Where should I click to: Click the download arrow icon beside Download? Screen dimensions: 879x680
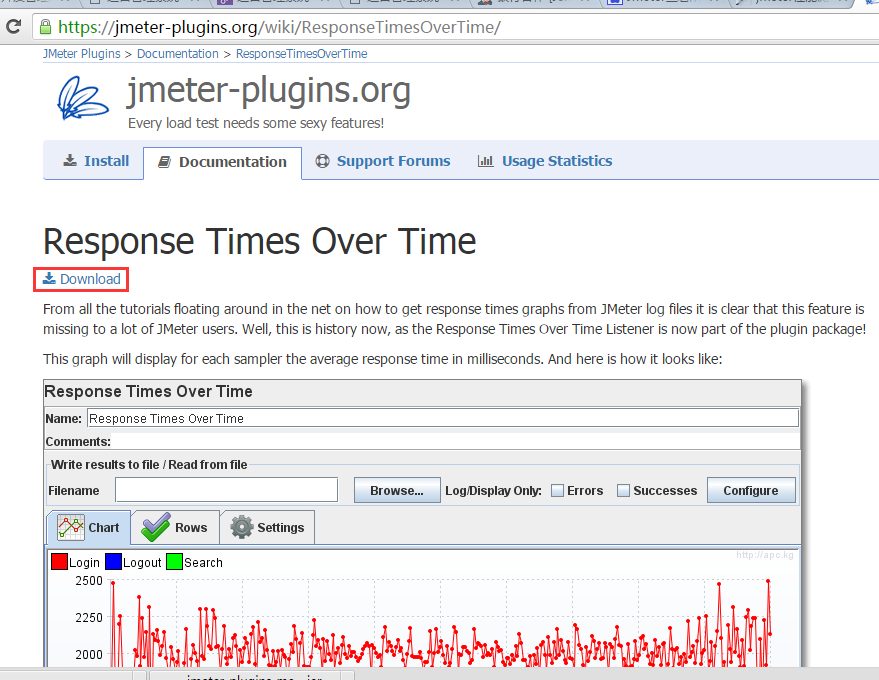(49, 278)
